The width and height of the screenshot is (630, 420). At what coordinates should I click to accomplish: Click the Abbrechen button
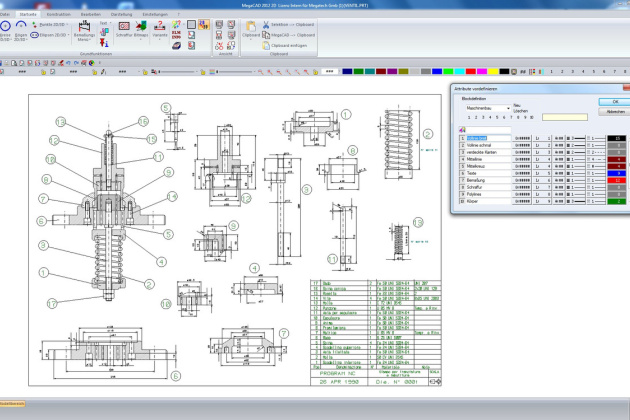(x=614, y=110)
